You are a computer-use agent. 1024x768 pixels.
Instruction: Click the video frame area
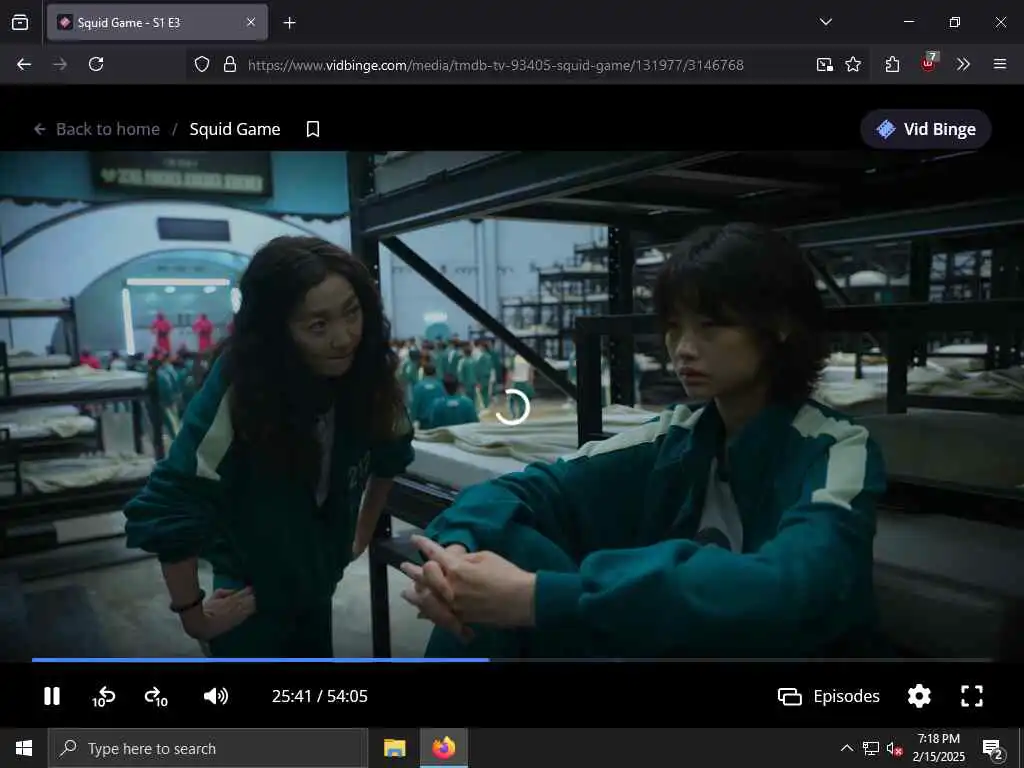coord(512,404)
